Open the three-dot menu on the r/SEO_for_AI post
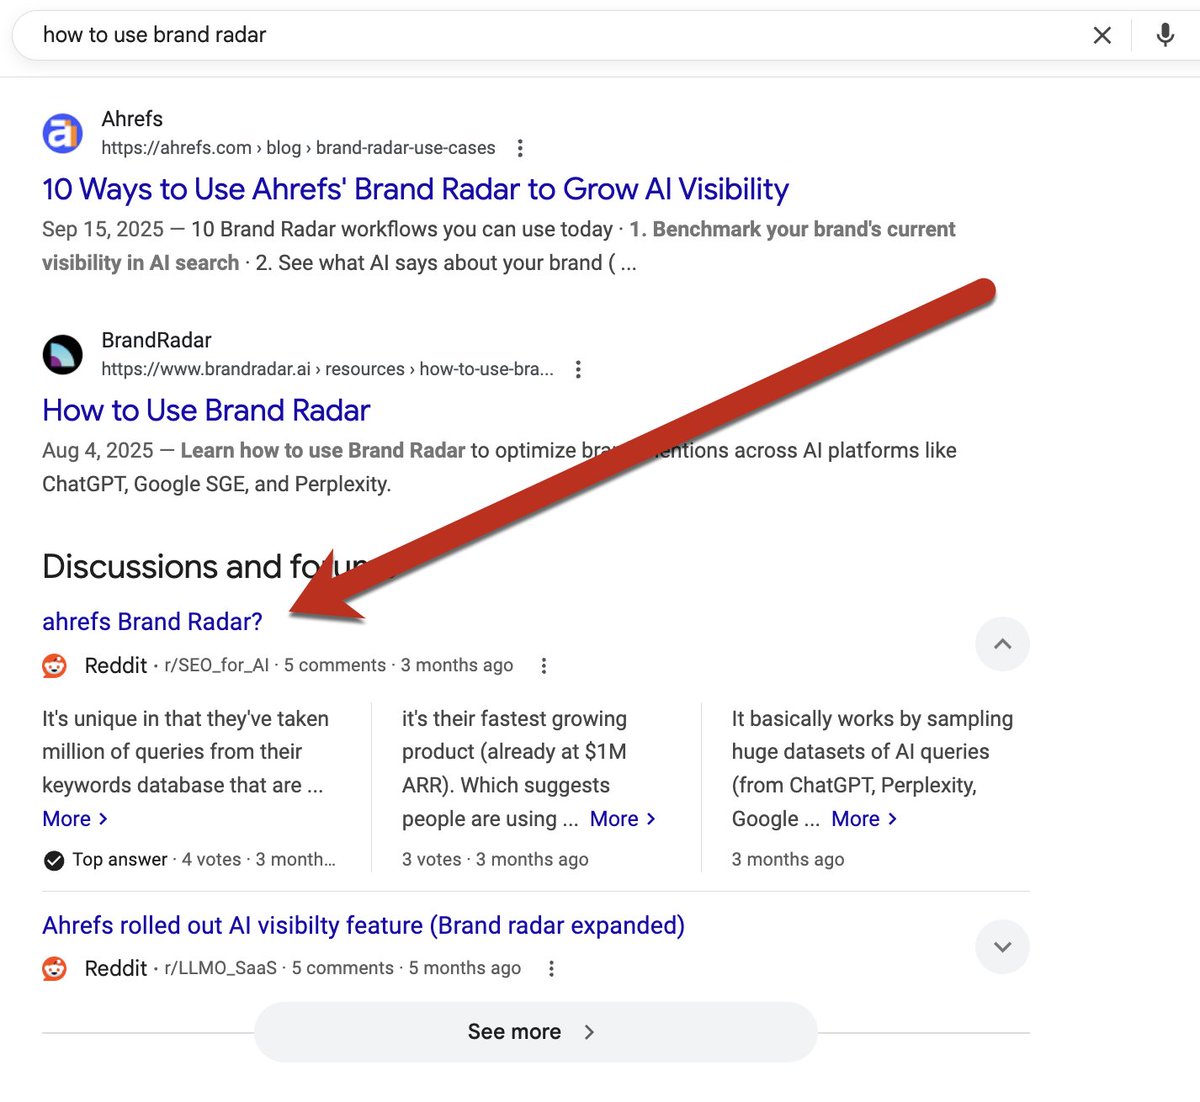The width and height of the screenshot is (1200, 1102). [x=543, y=664]
